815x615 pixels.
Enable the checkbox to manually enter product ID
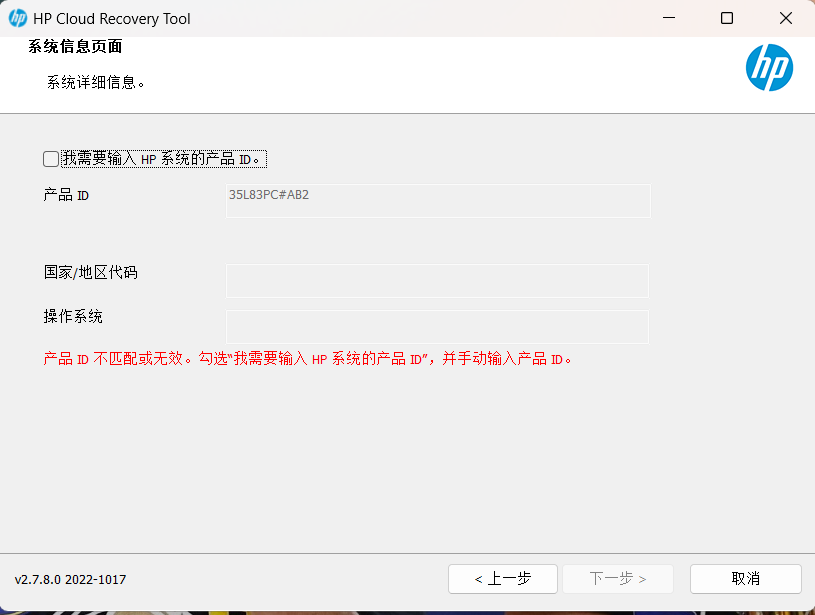[x=49, y=158]
